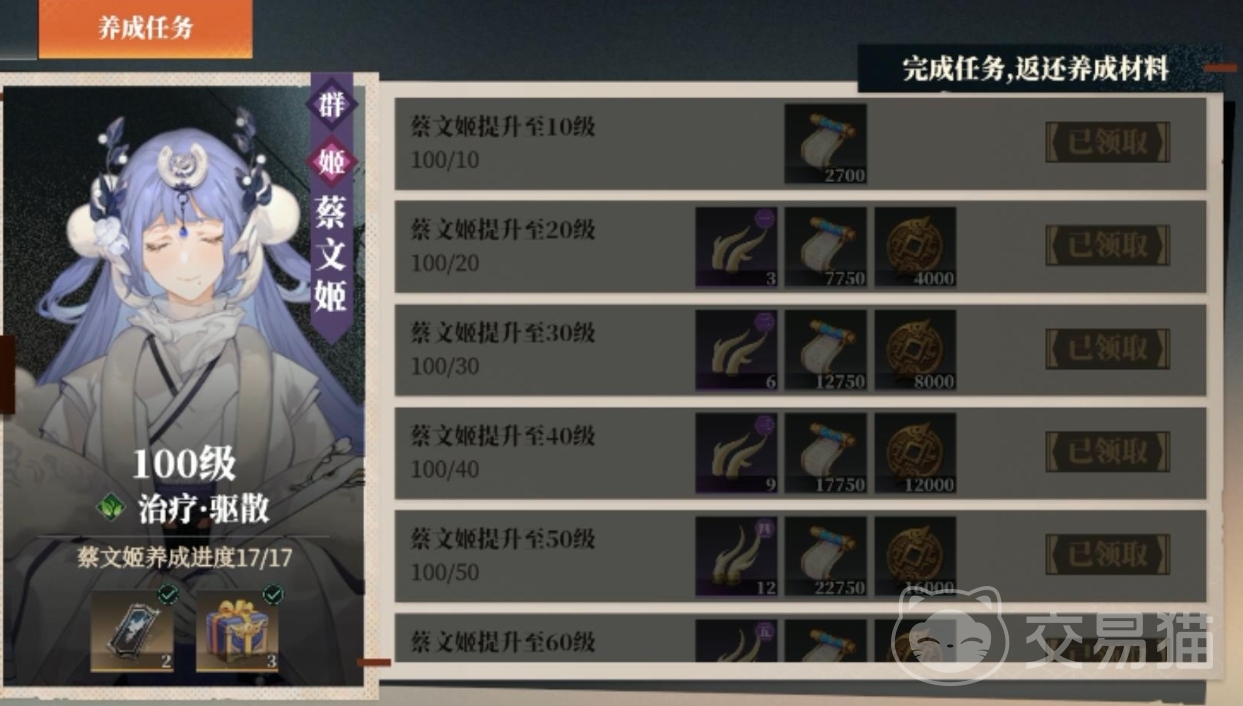Tap the scroll reward icon for level 10
Viewport: 1243px width, 706px height.
click(825, 144)
